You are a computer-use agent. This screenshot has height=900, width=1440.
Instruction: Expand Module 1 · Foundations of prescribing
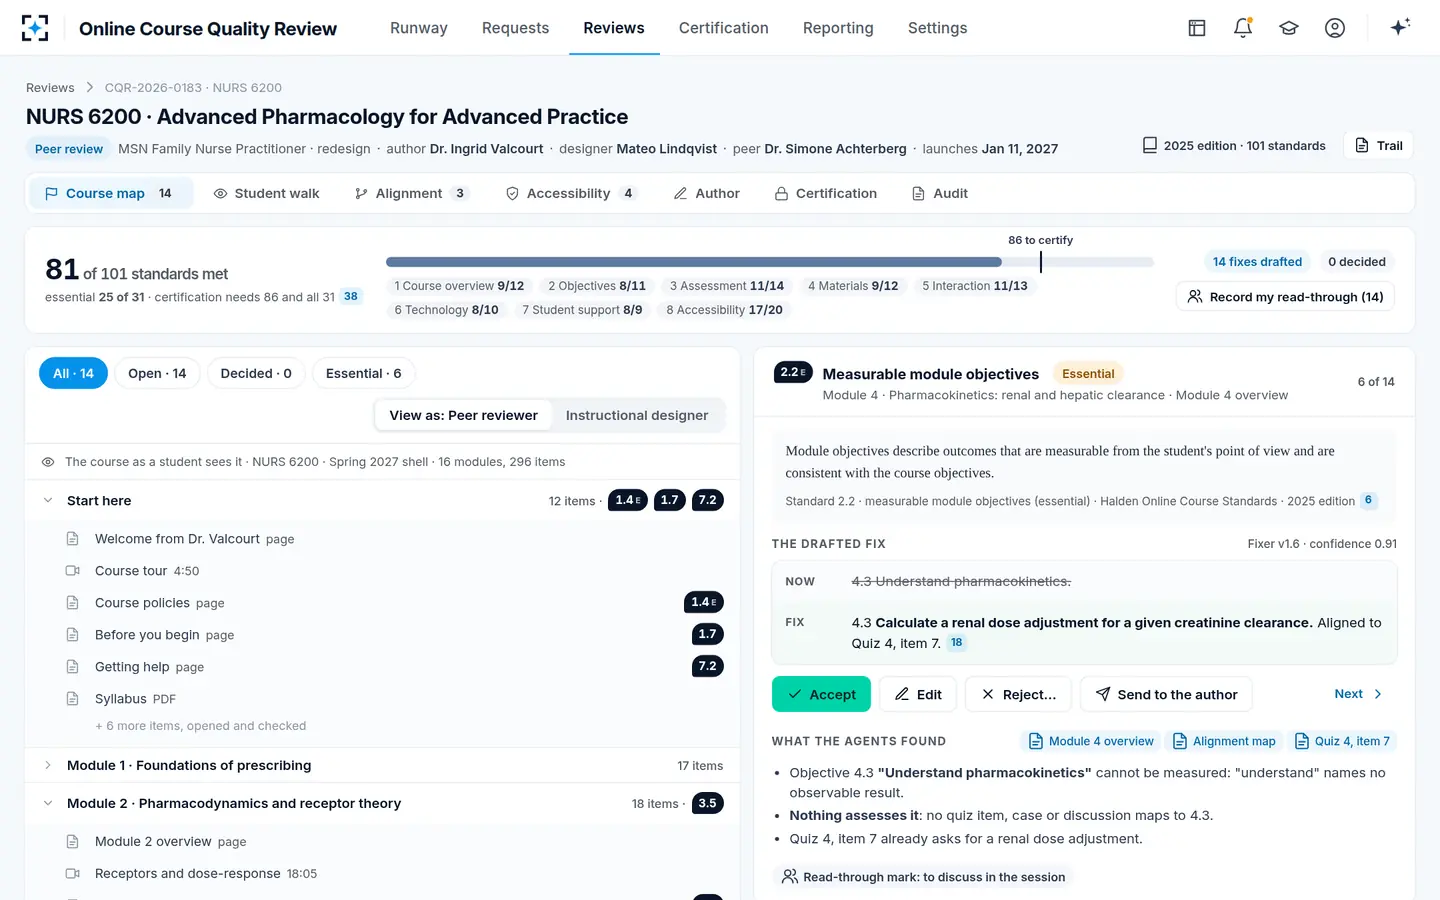point(48,765)
